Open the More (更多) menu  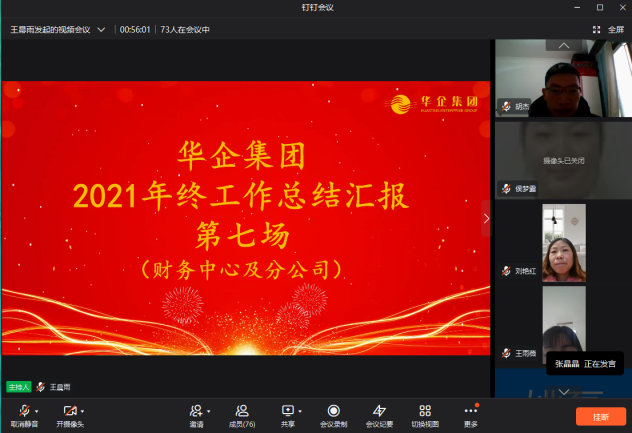470,411
